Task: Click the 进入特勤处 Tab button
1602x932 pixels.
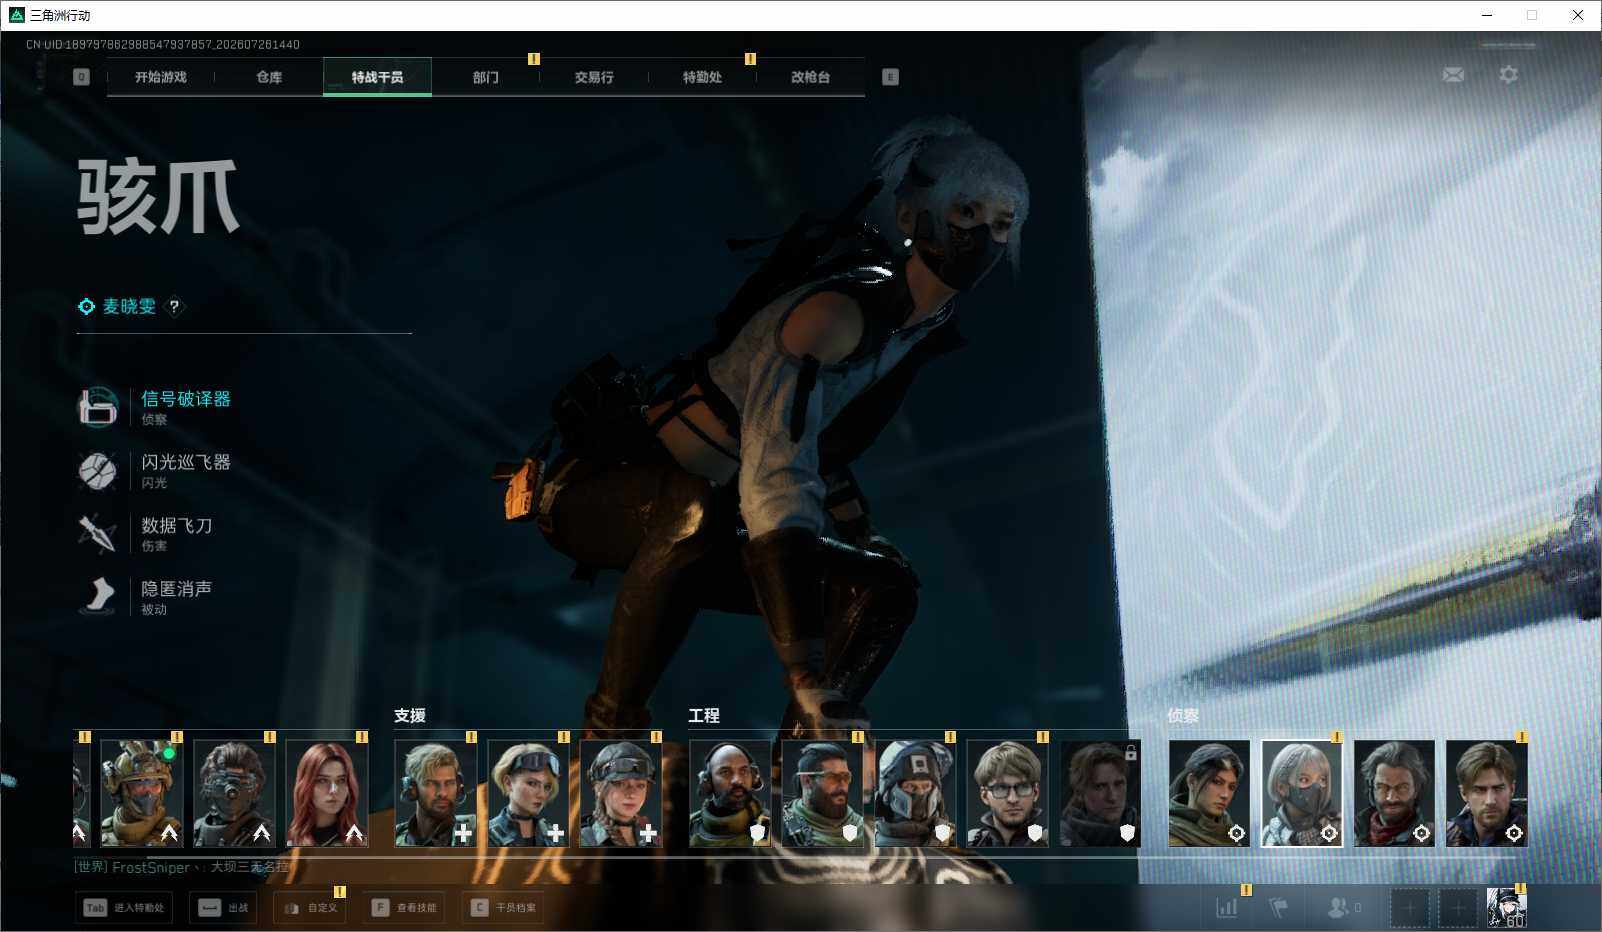Action: tap(124, 908)
